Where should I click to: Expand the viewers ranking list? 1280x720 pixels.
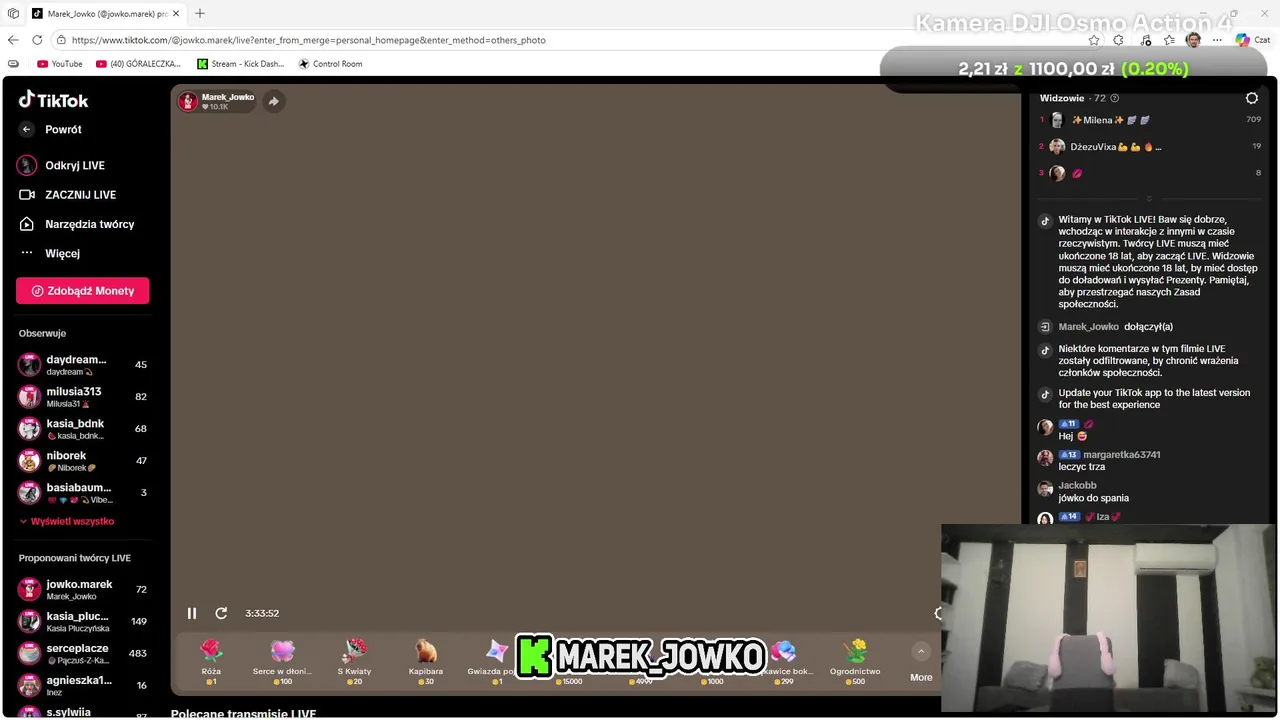pyautogui.click(x=1149, y=199)
